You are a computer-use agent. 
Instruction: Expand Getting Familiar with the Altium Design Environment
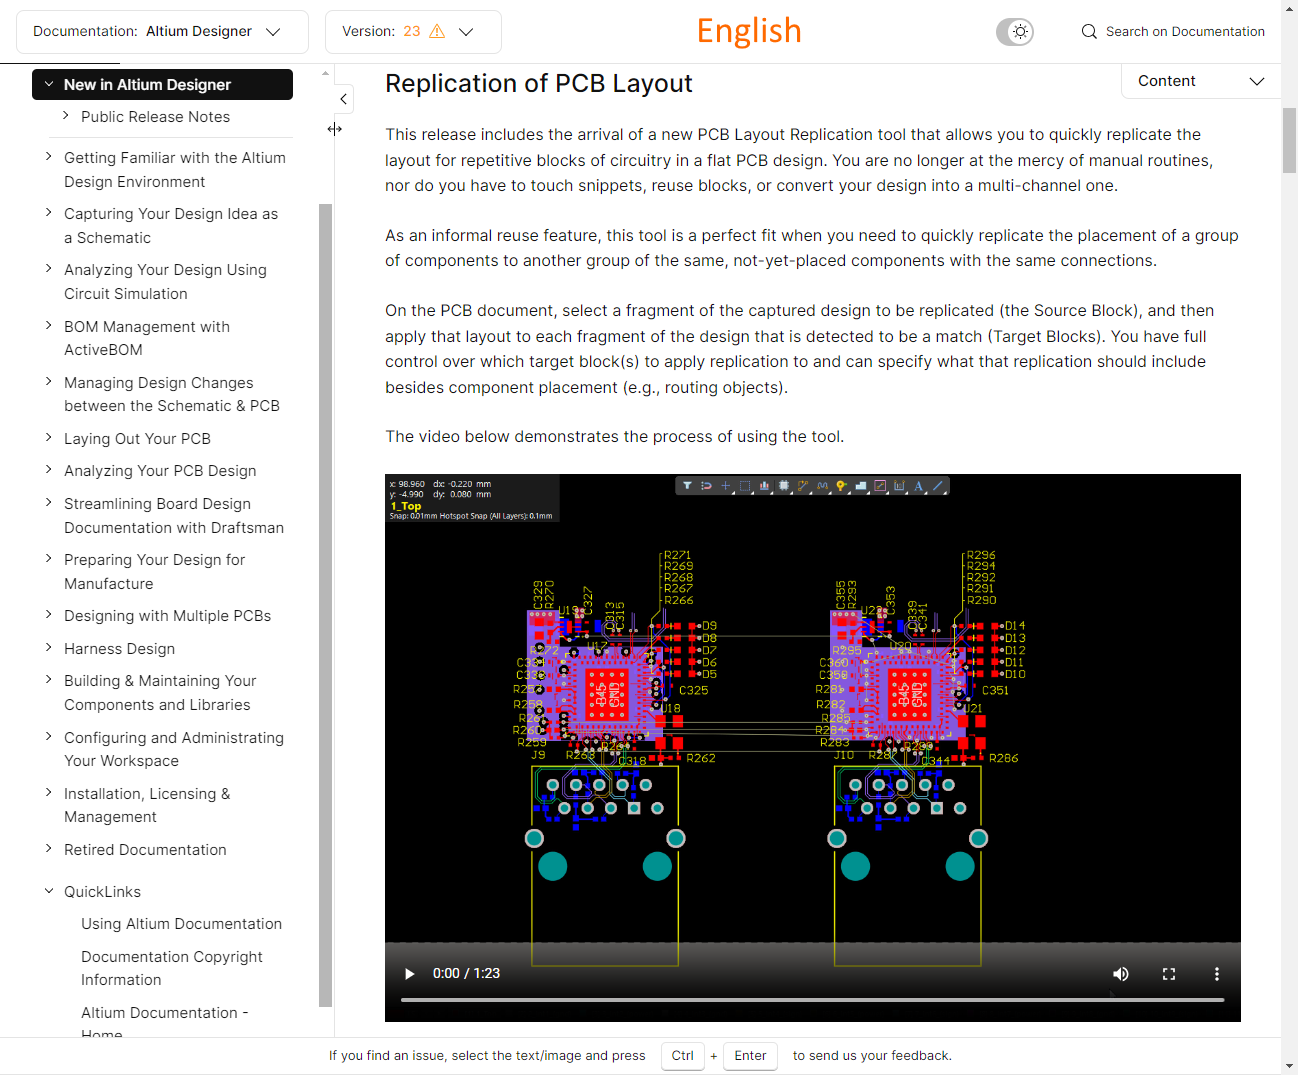tap(49, 157)
